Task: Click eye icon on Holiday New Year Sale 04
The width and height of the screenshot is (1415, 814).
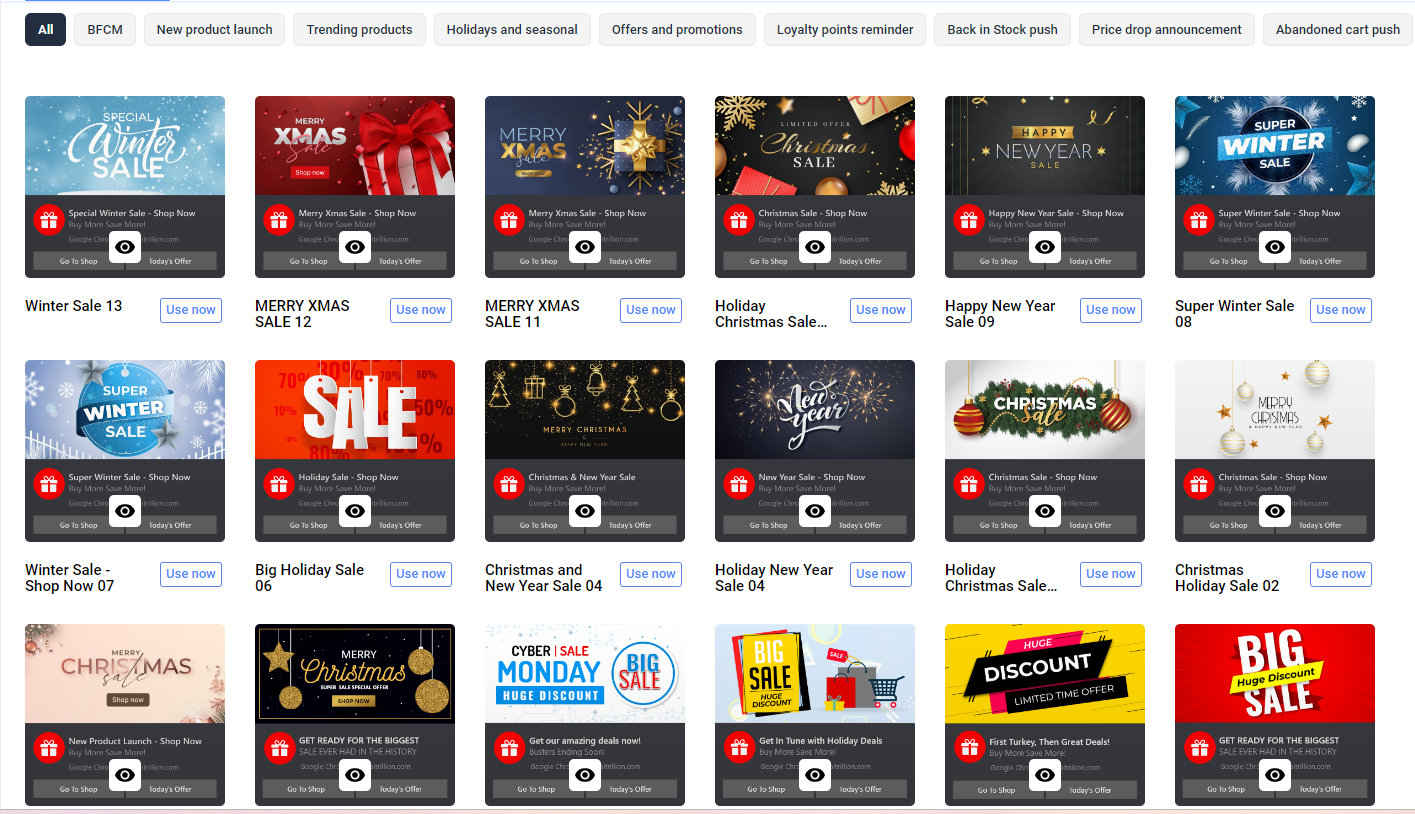Action: click(x=815, y=511)
